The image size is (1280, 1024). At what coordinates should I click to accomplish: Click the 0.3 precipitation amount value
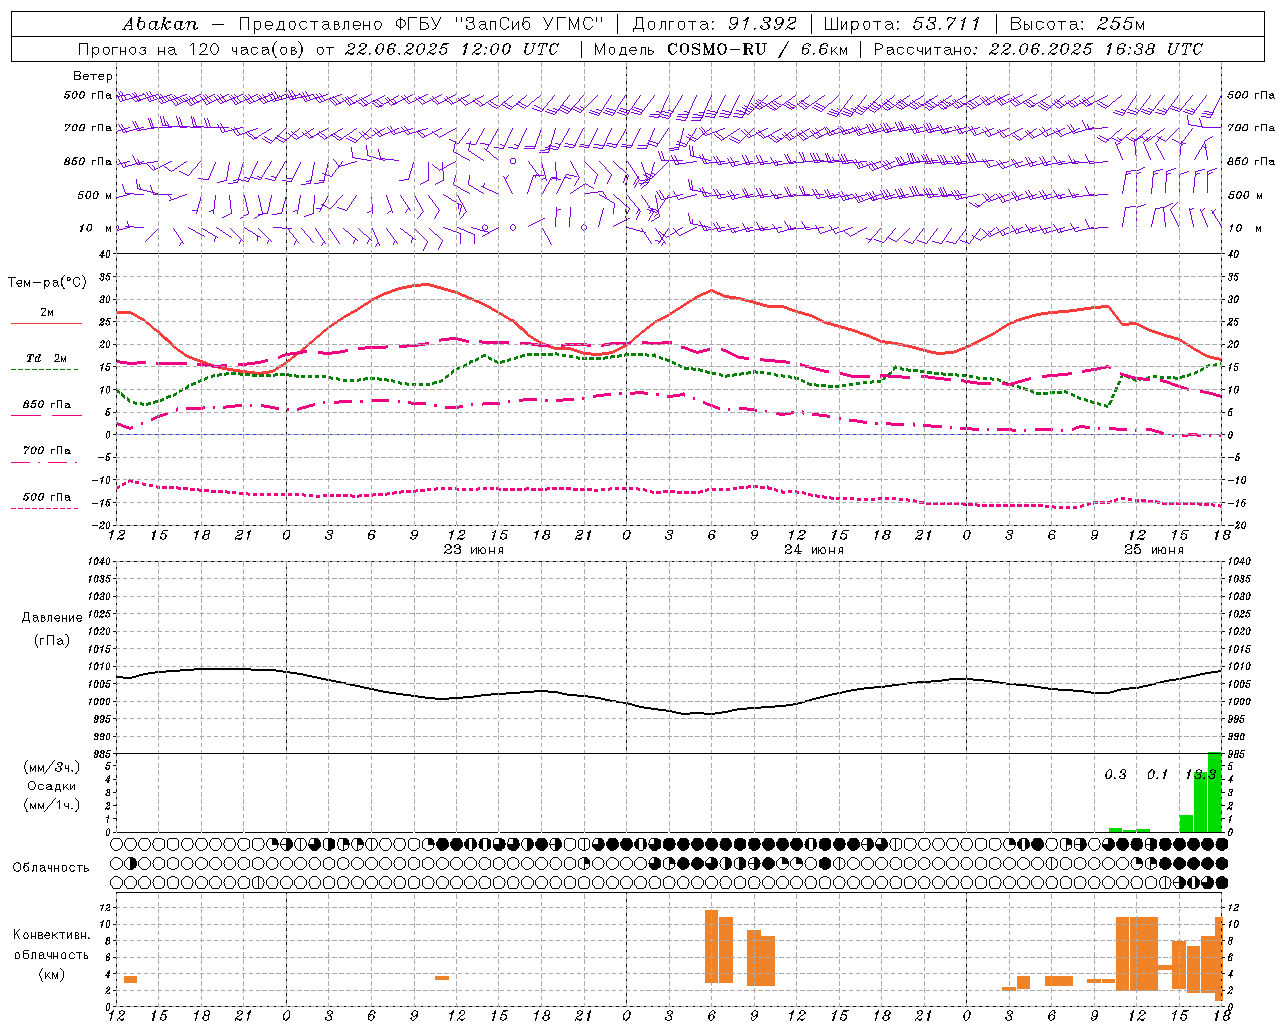coord(1115,775)
